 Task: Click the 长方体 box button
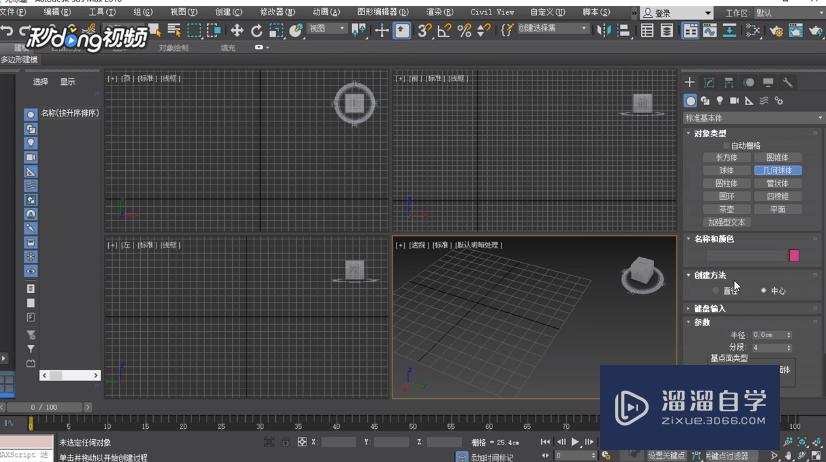click(726, 157)
